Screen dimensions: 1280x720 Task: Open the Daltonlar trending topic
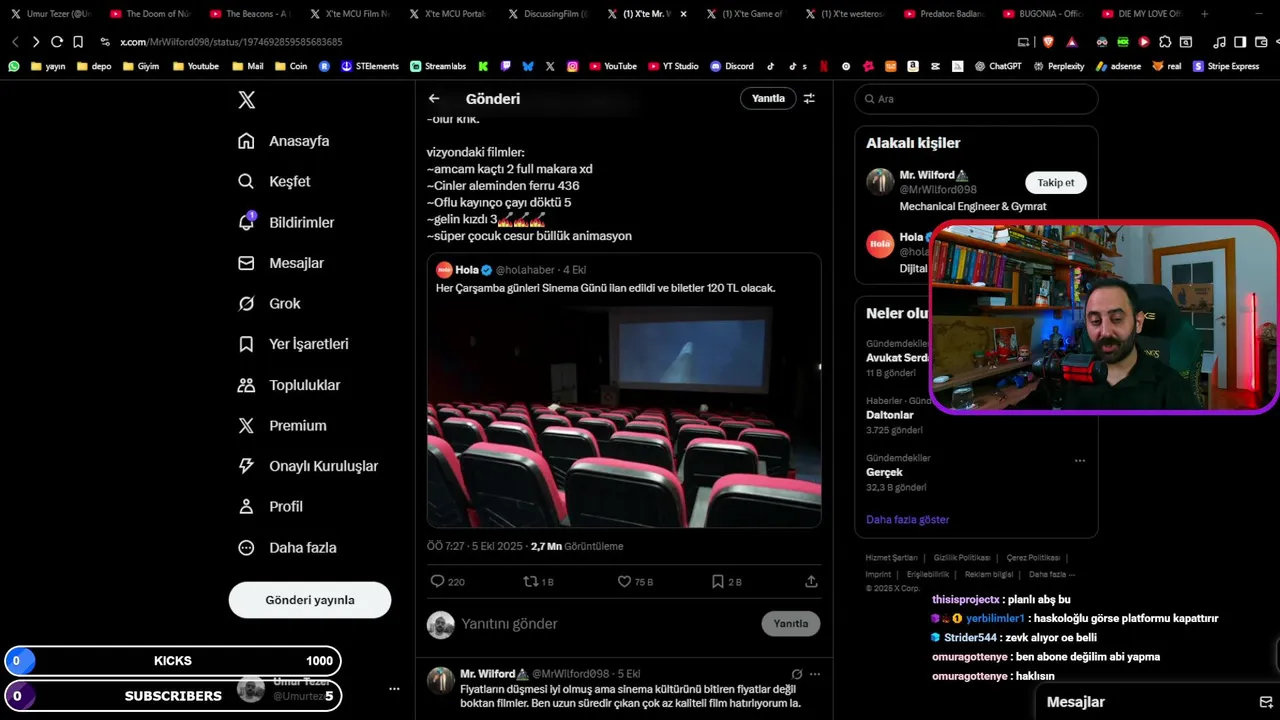coord(889,415)
